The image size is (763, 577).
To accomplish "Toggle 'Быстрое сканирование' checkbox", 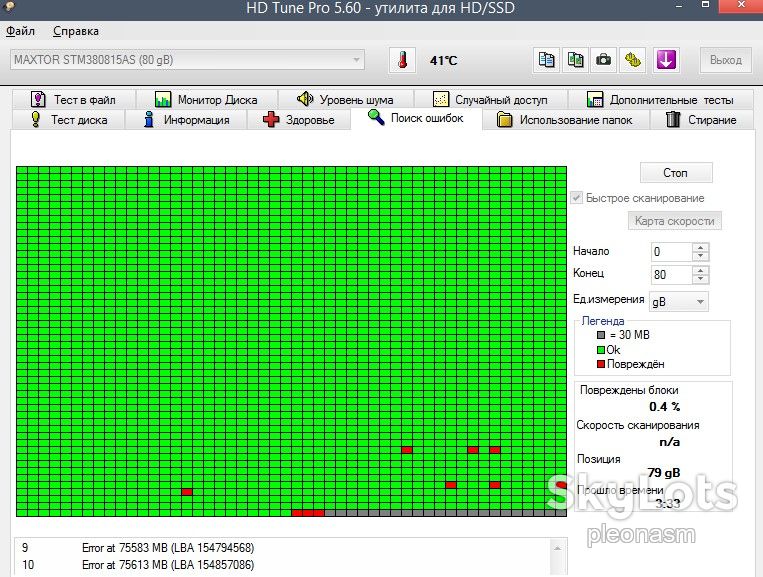I will click(577, 198).
